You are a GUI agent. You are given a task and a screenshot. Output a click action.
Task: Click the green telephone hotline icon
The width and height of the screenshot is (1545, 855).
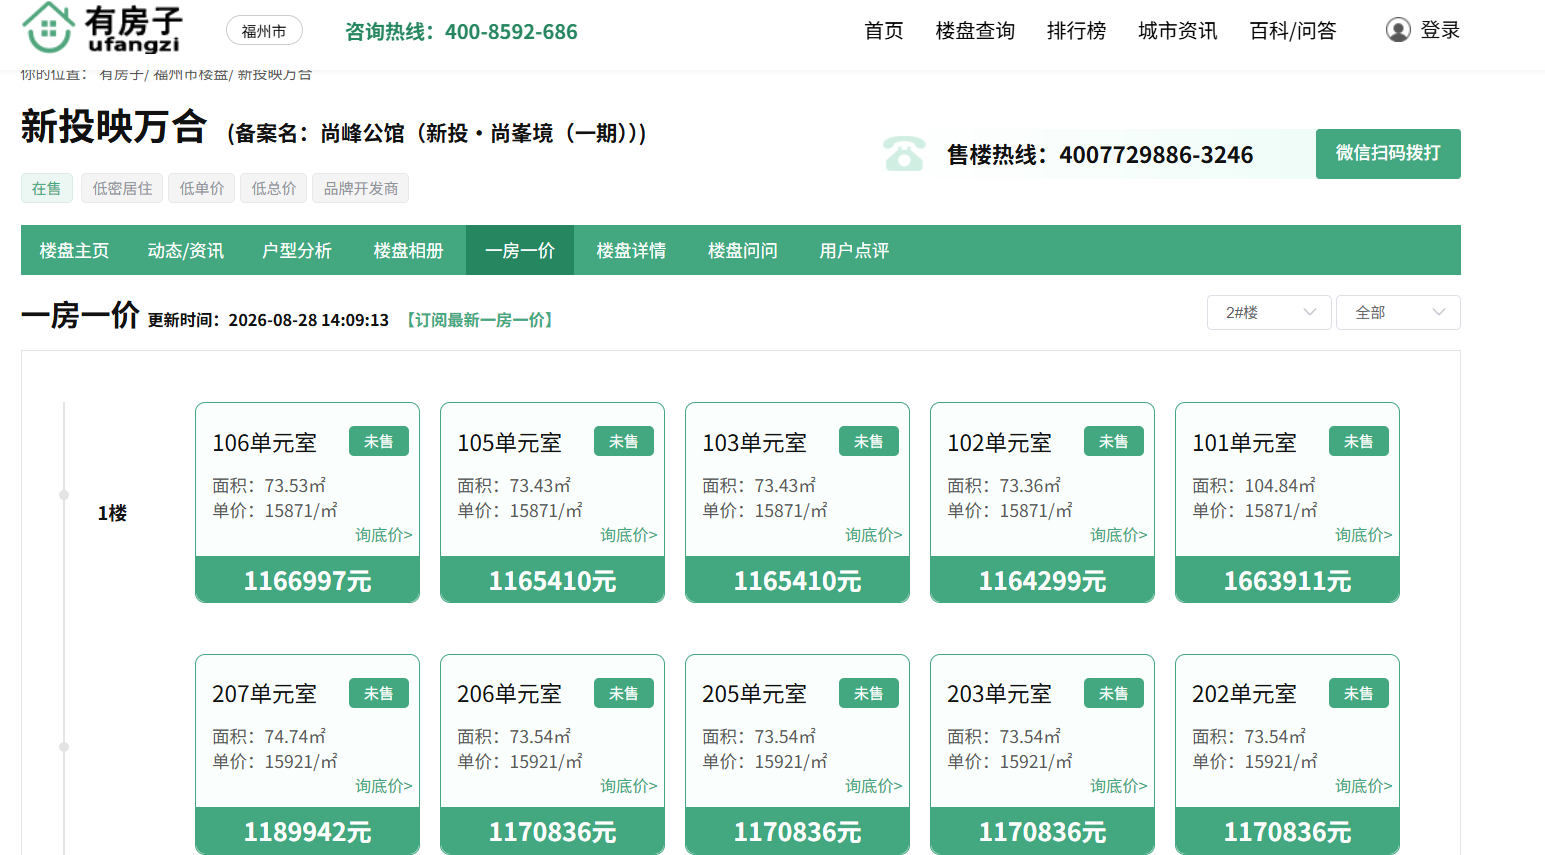pos(904,153)
